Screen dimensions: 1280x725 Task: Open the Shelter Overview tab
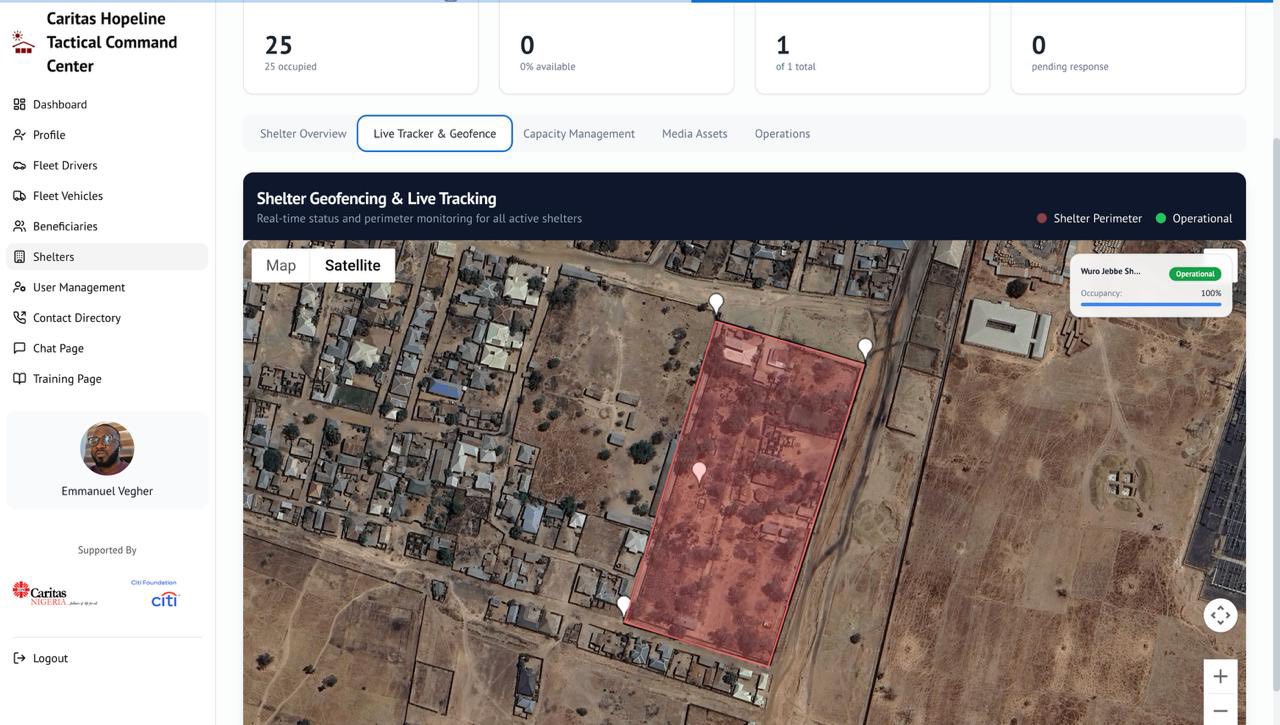[303, 134]
